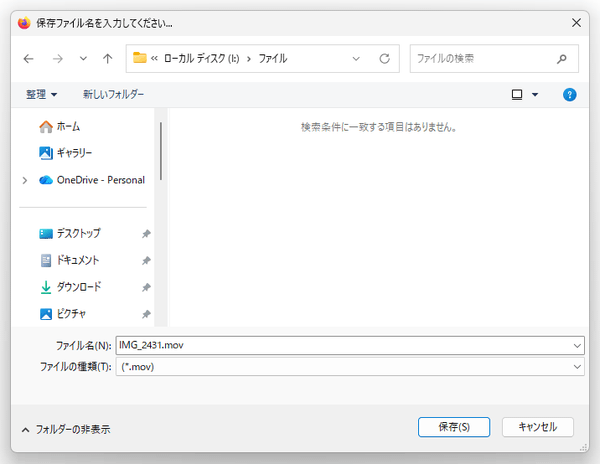The height and width of the screenshot is (464, 600).
Task: Open the file name history dropdown
Action: click(577, 346)
